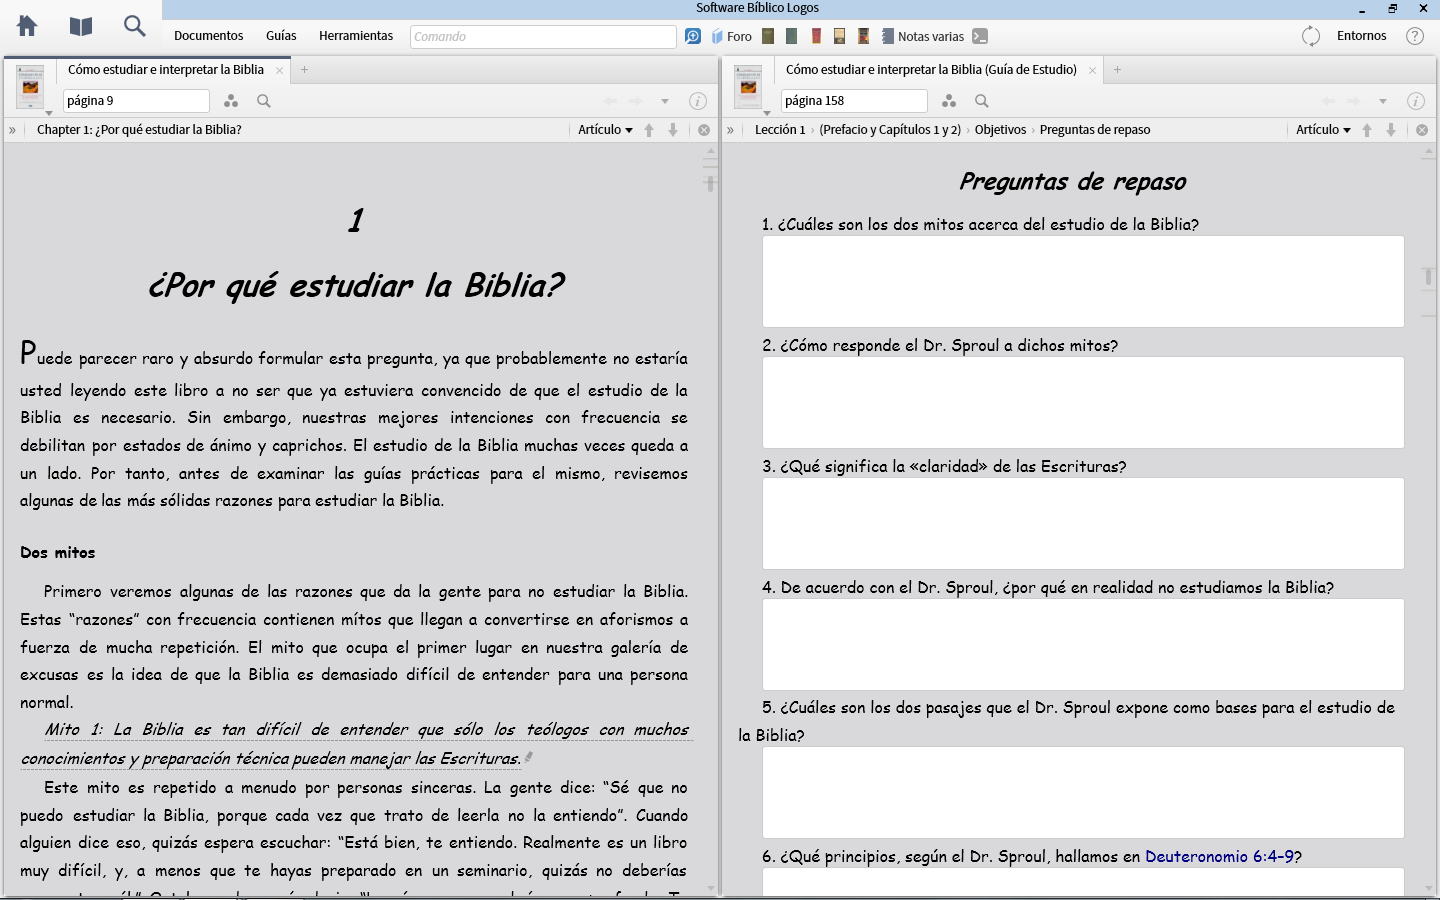Open the Library book icon

pyautogui.click(x=81, y=26)
